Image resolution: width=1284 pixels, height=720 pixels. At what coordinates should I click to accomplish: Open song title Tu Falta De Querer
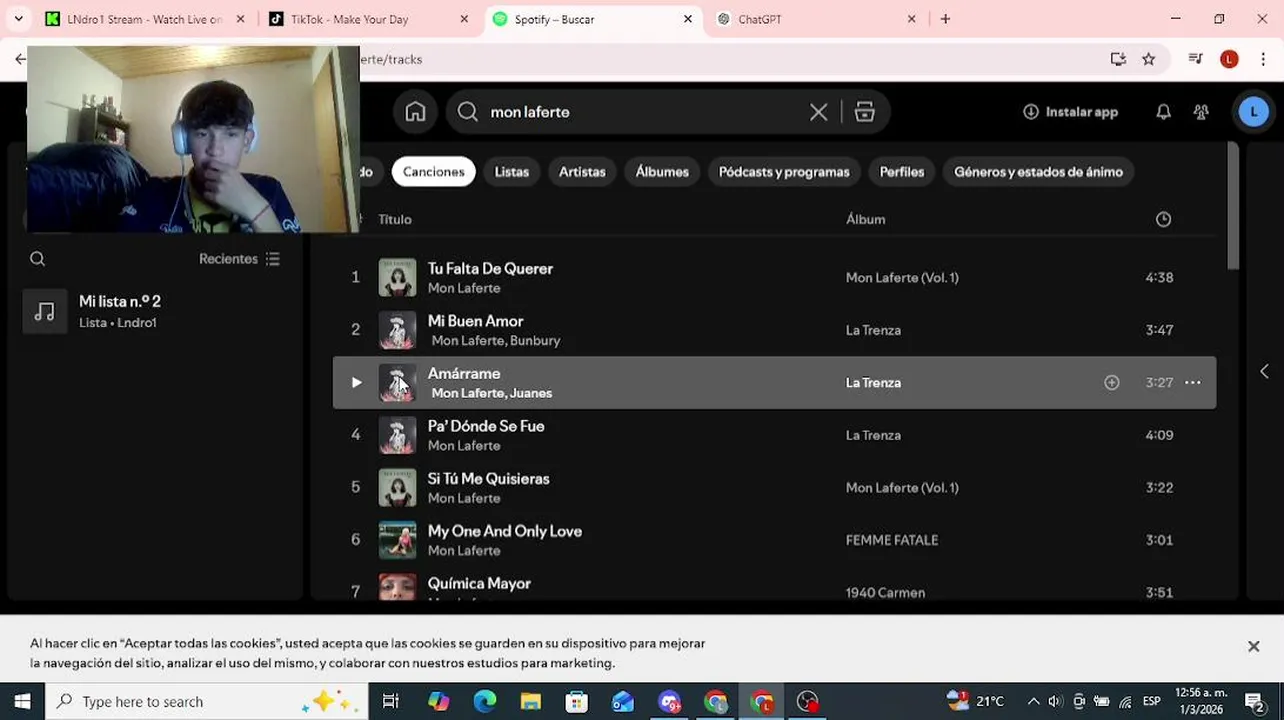(490, 268)
